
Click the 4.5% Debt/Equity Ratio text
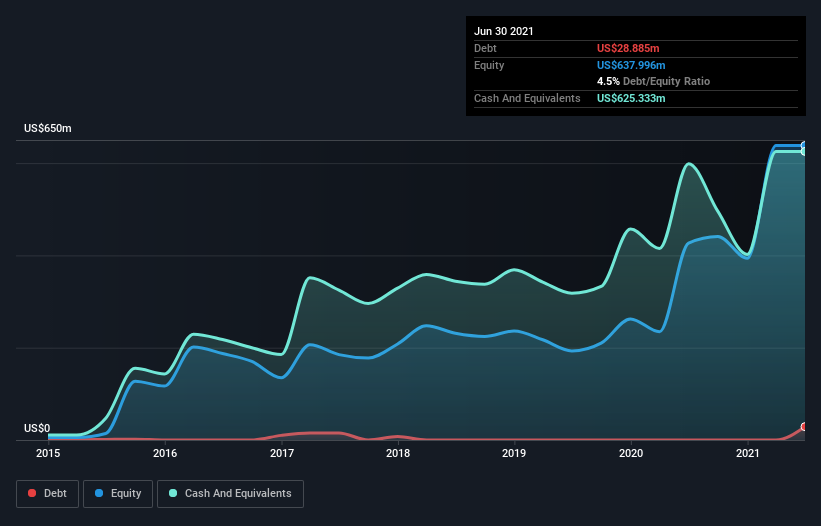(653, 82)
